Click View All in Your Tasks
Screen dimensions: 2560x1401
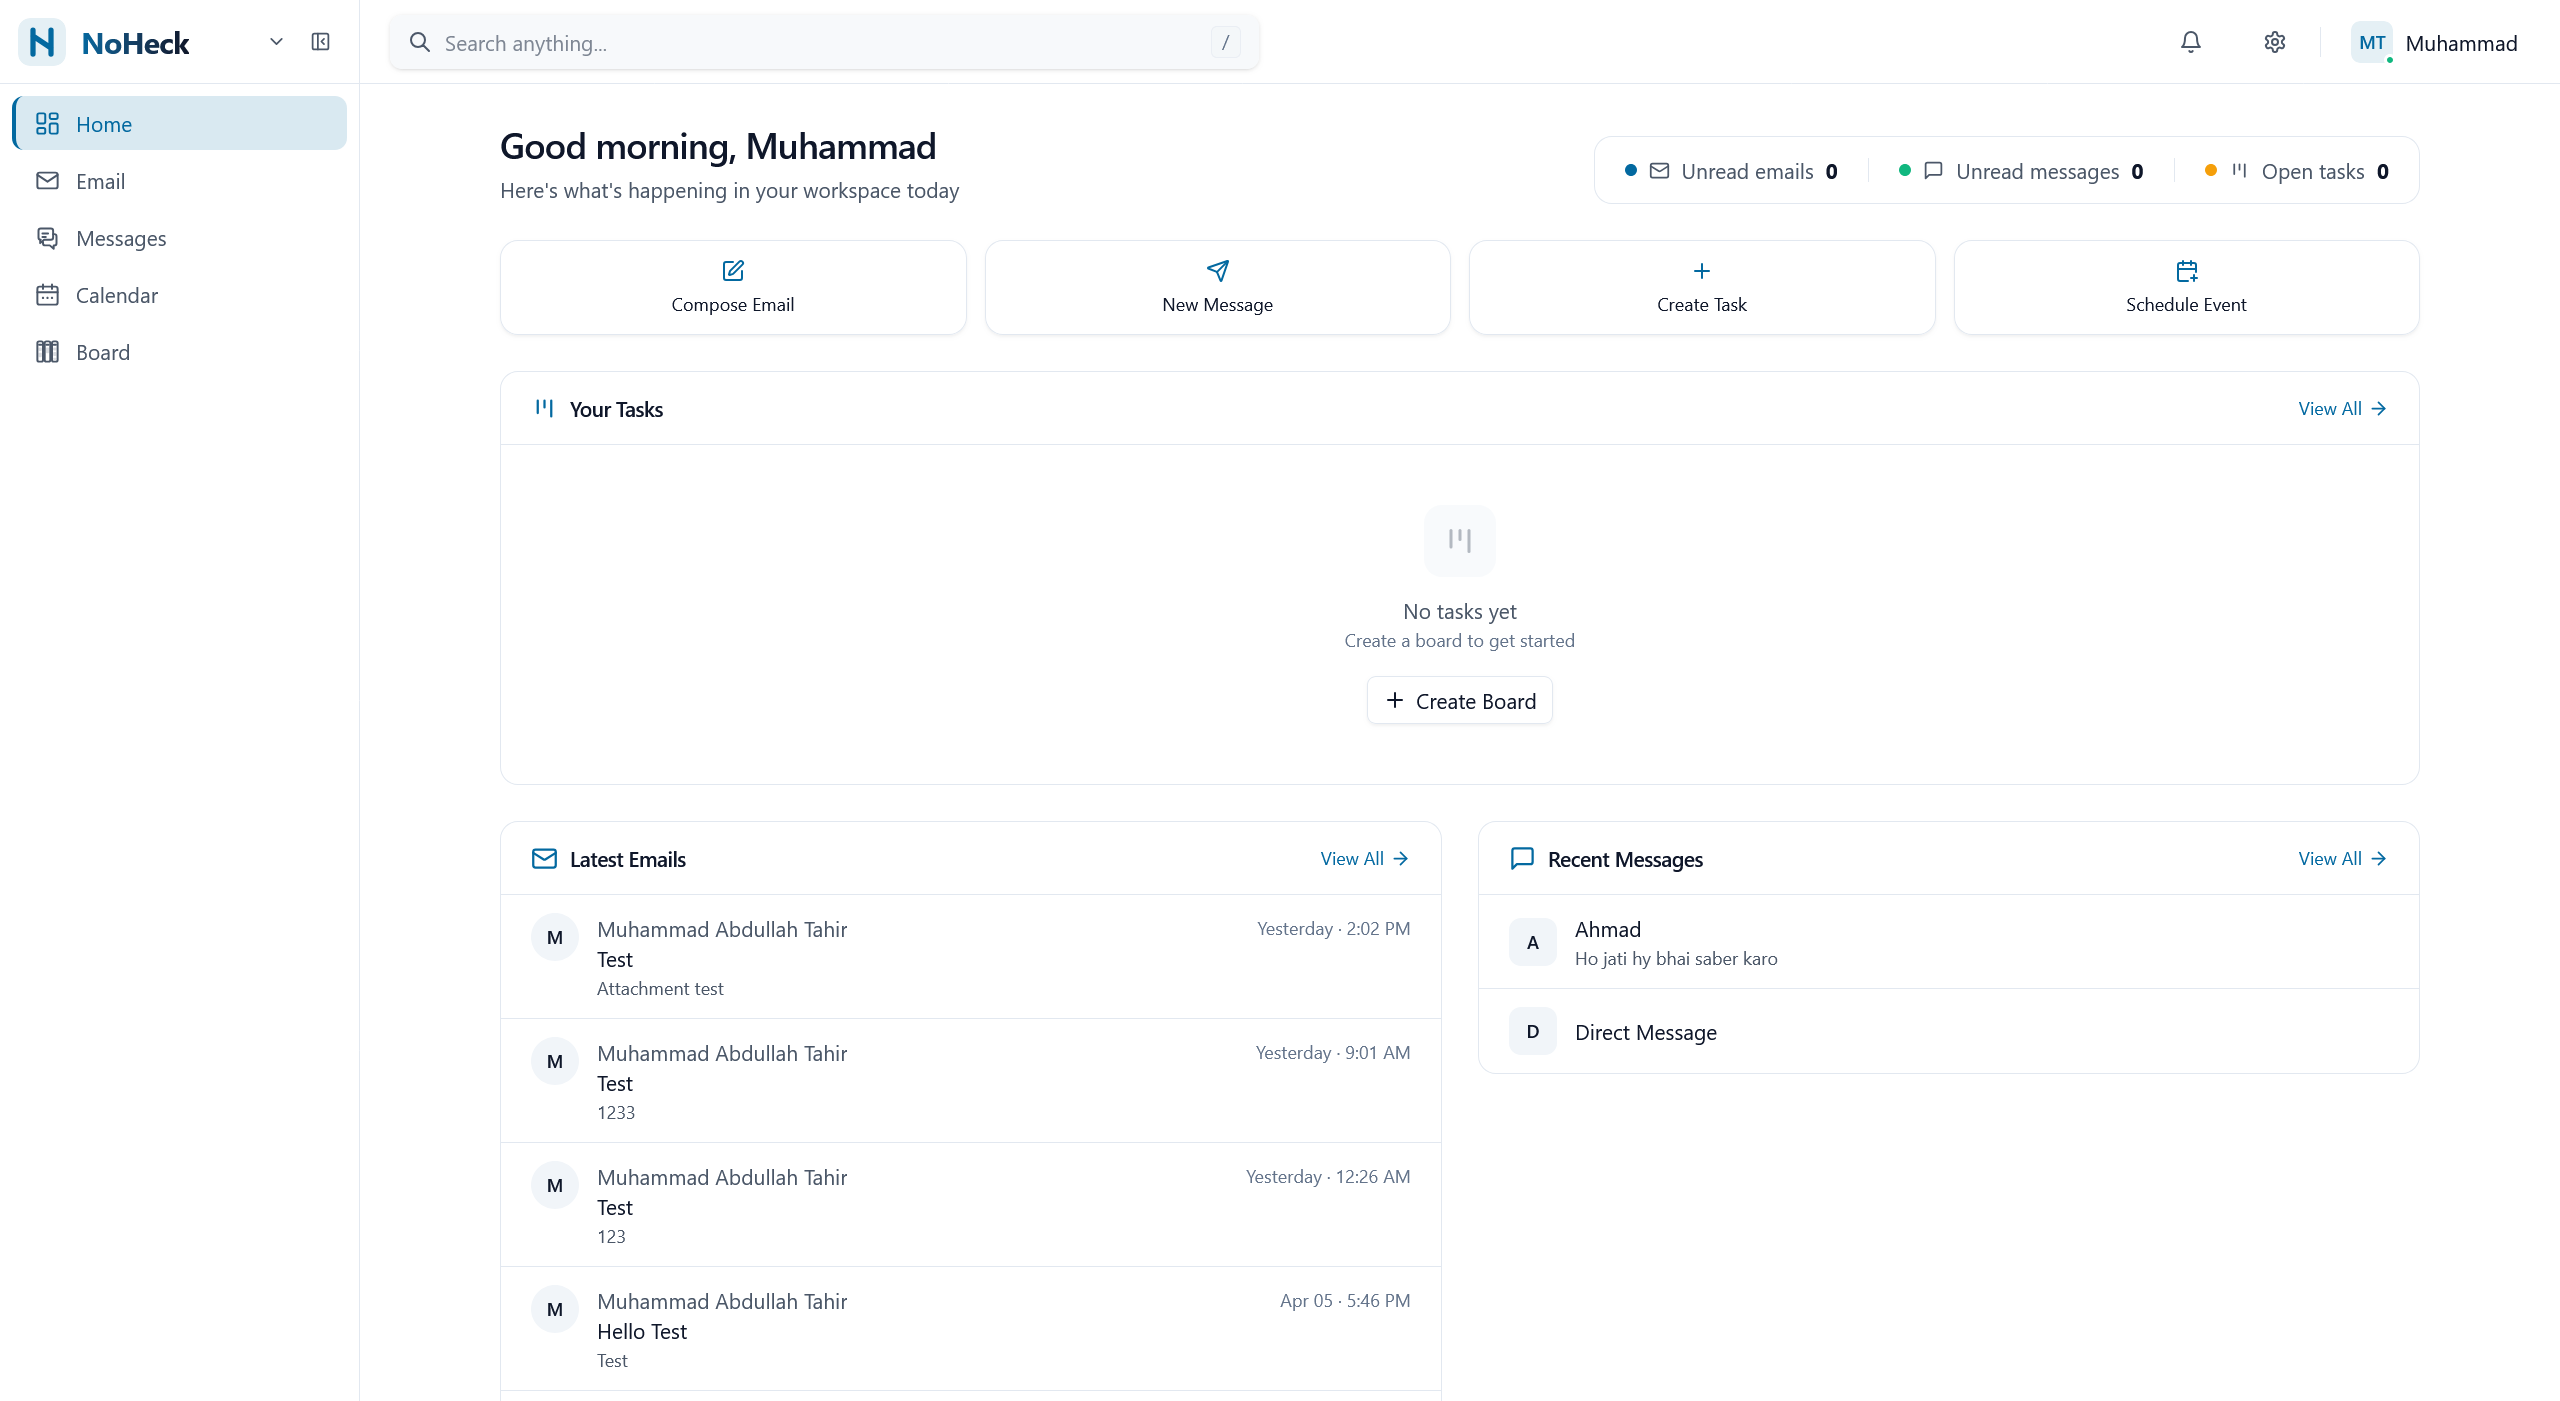pos(2341,409)
